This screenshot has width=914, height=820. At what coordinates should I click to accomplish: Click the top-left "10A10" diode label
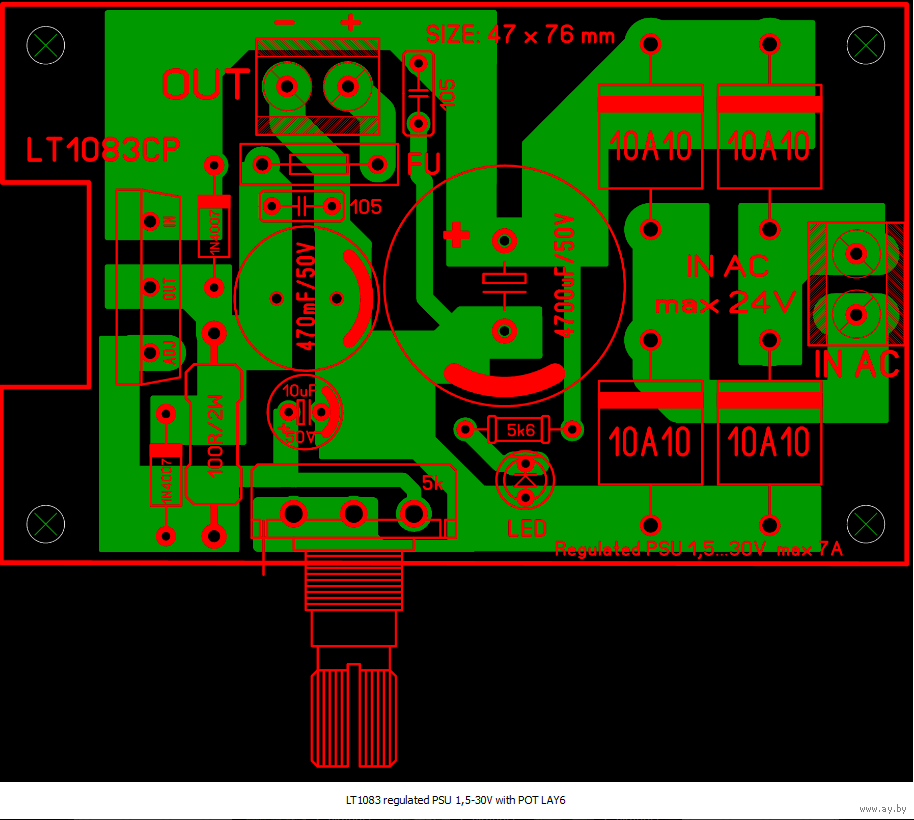[651, 146]
